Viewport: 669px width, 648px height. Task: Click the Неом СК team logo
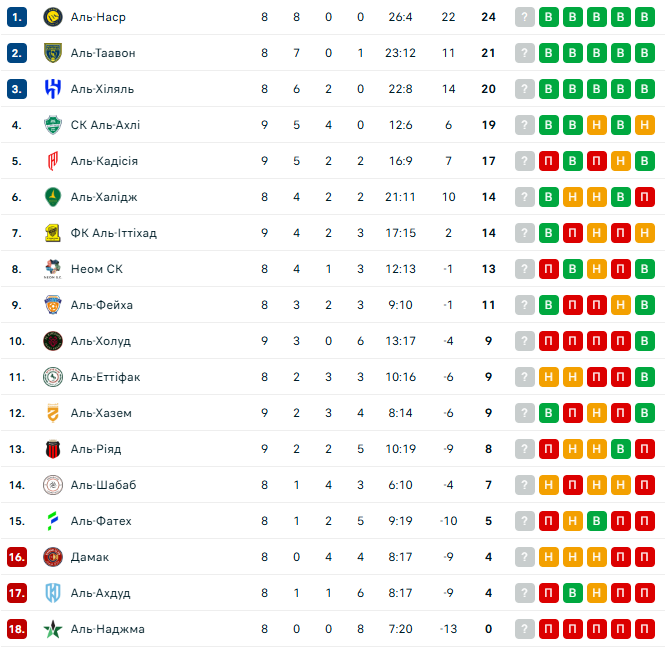[x=53, y=269]
